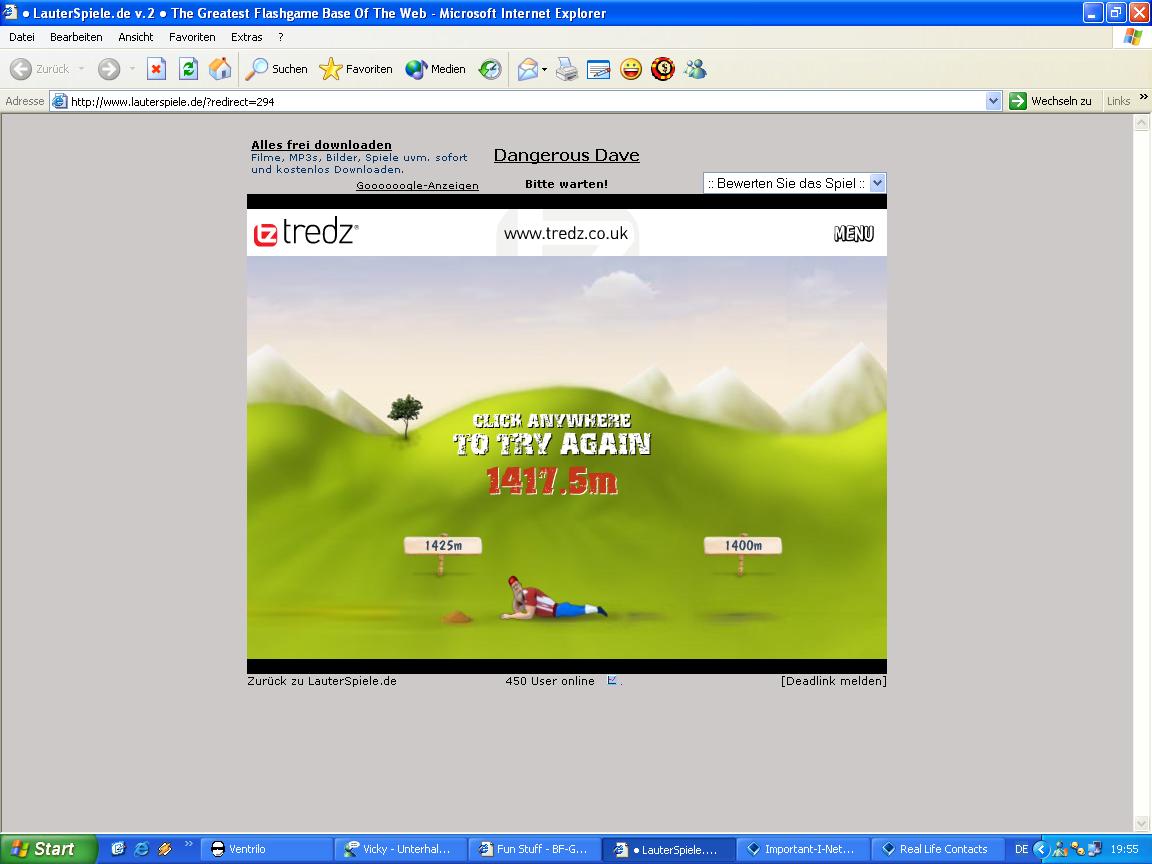Expand the toolbar overflow chevron beside Links
This screenshot has height=864, width=1152.
[1143, 97]
